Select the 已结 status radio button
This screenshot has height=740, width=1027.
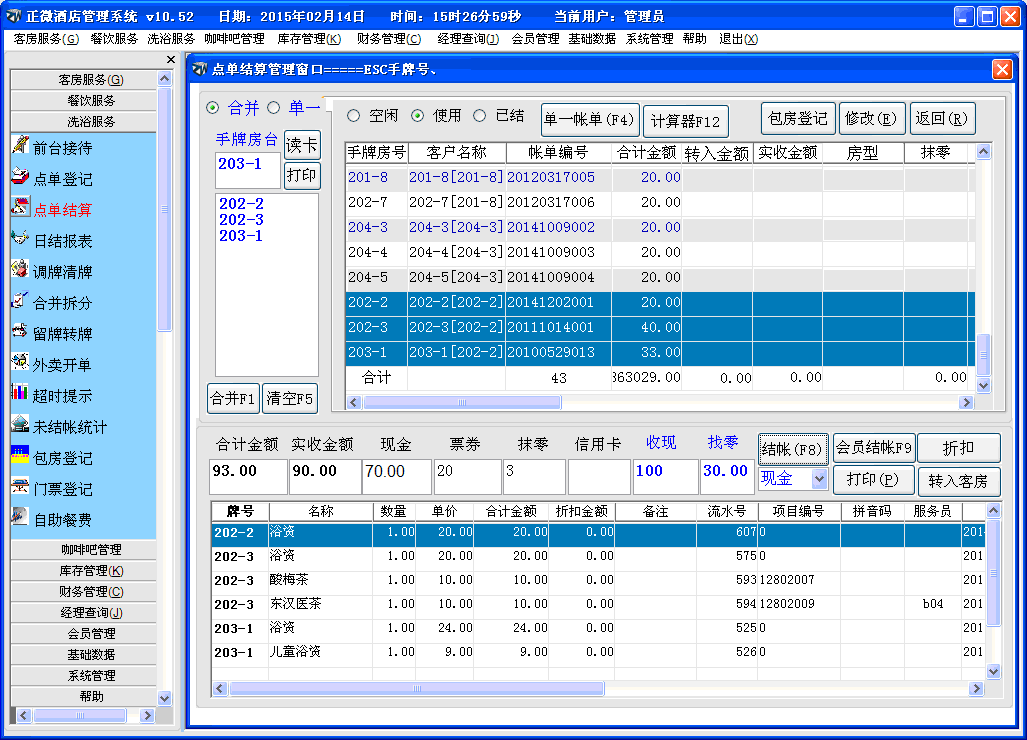click(480, 116)
